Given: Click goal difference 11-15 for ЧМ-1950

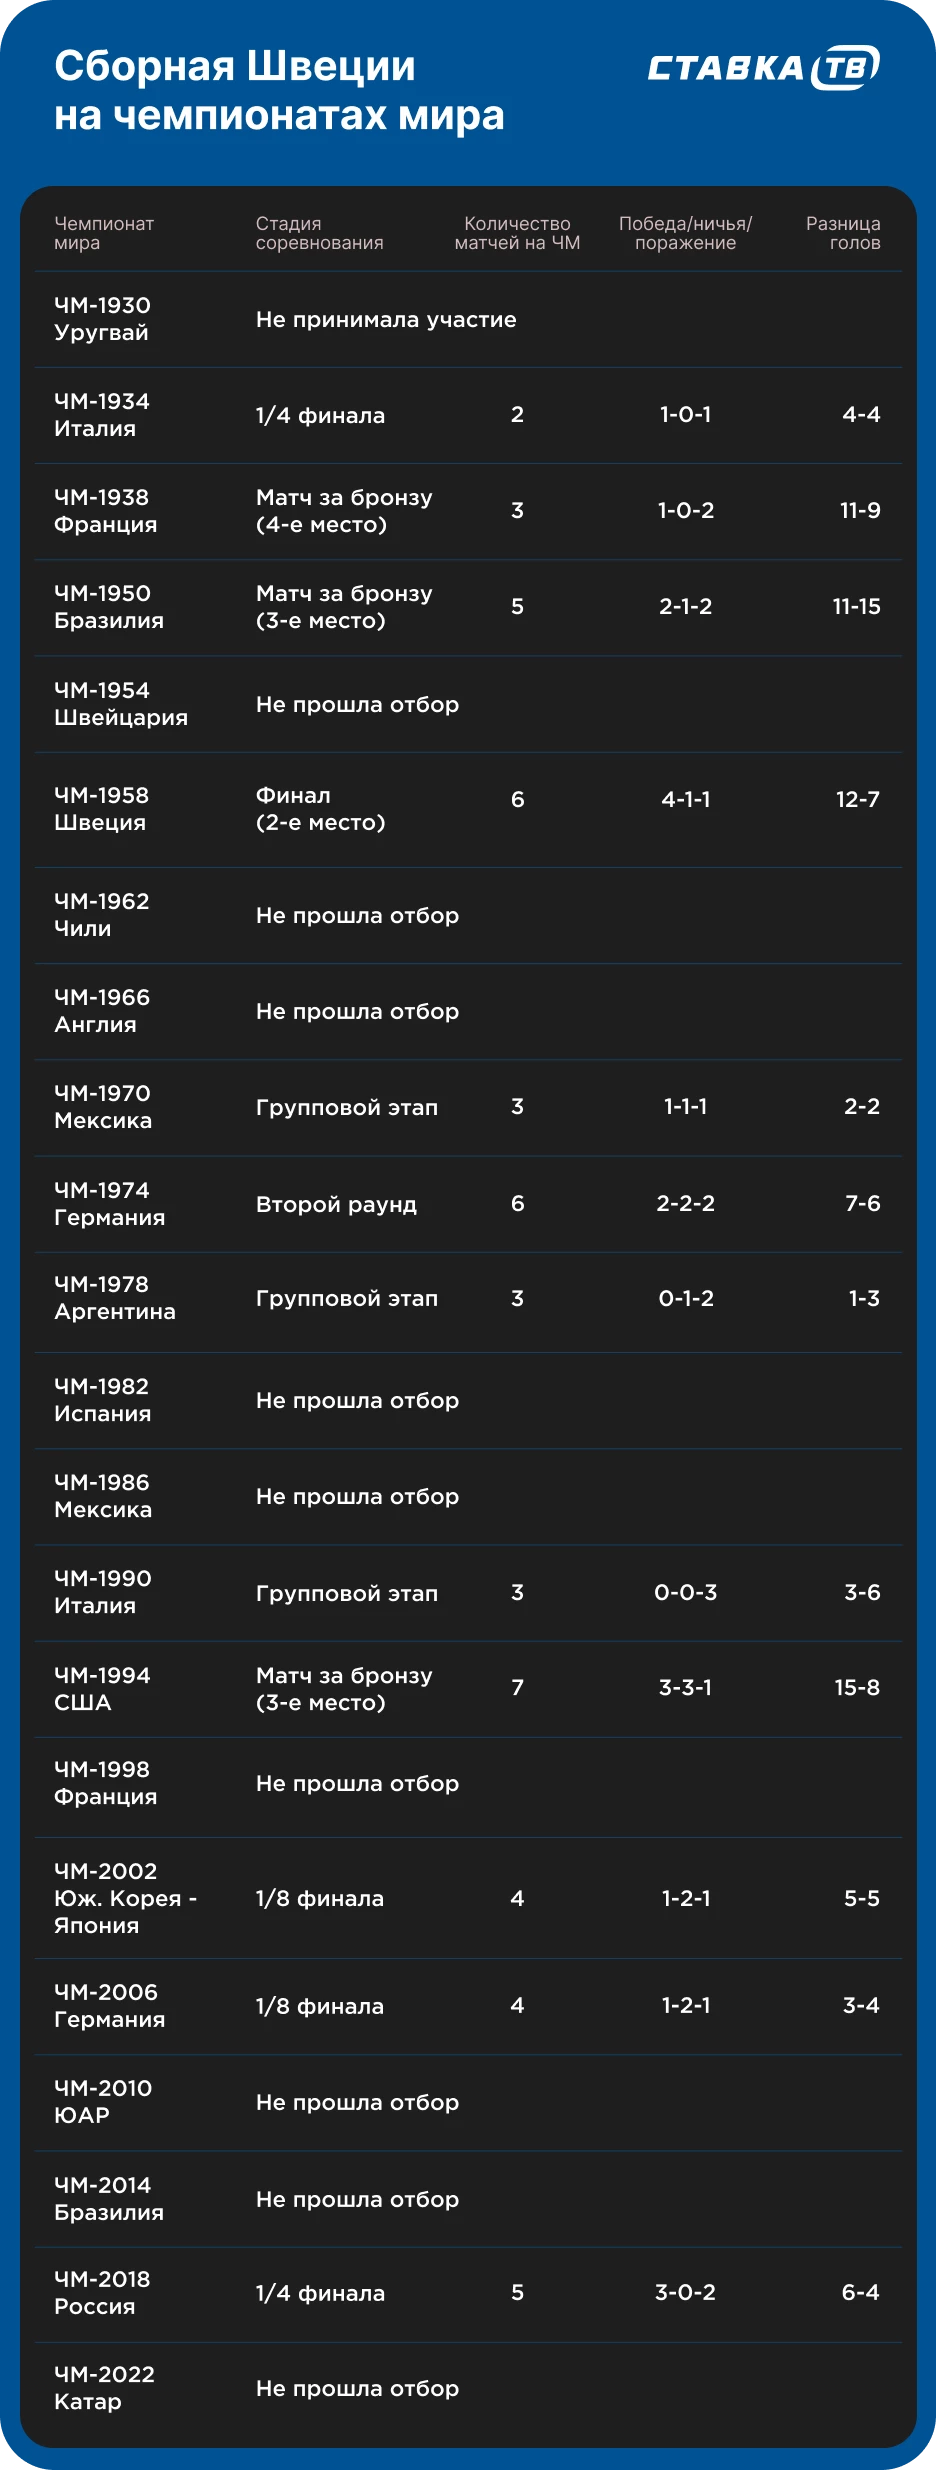Looking at the screenshot, I should (x=856, y=607).
